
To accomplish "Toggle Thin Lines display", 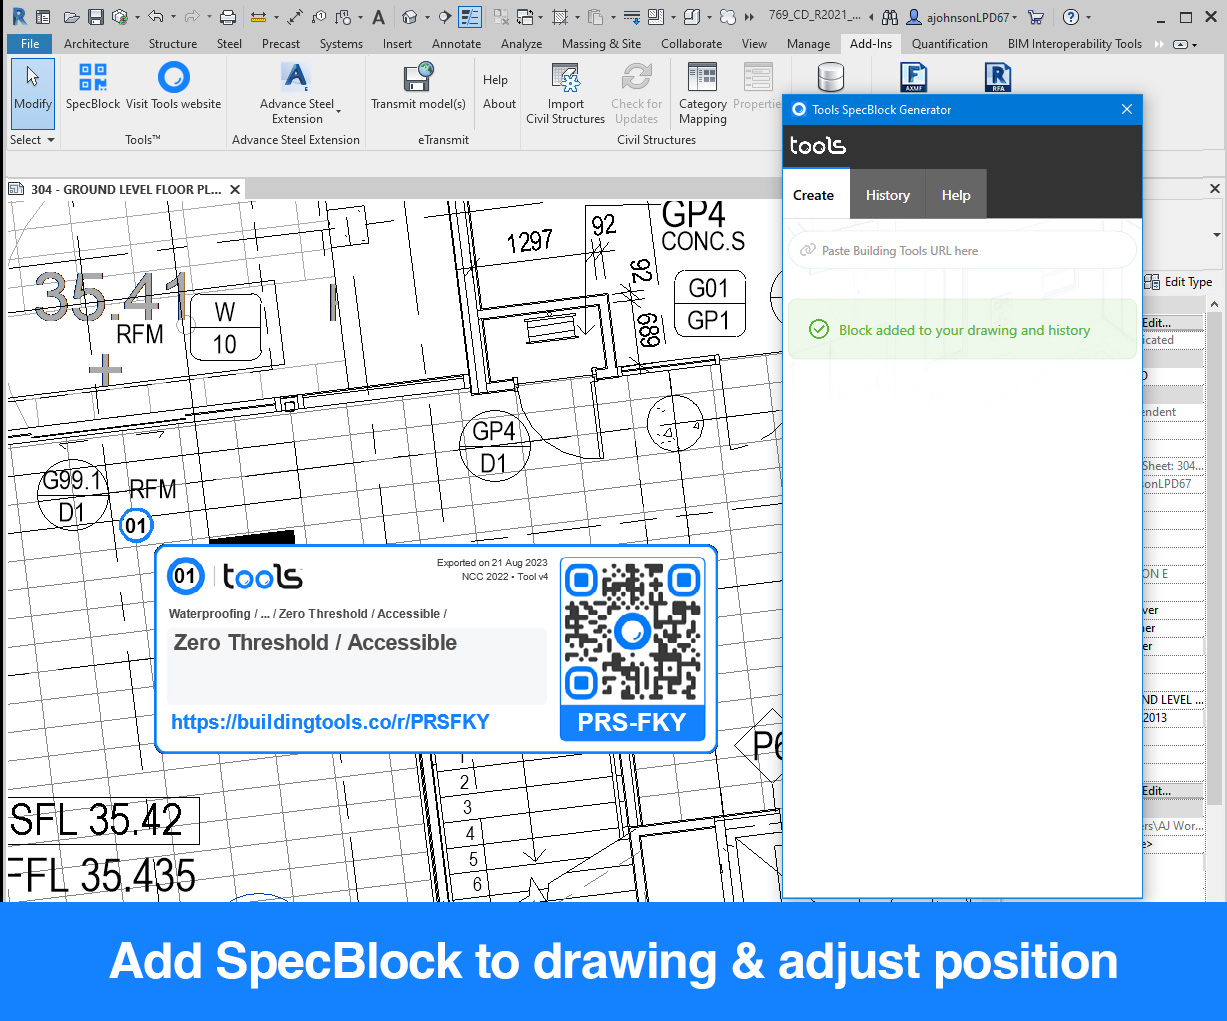I will (469, 17).
